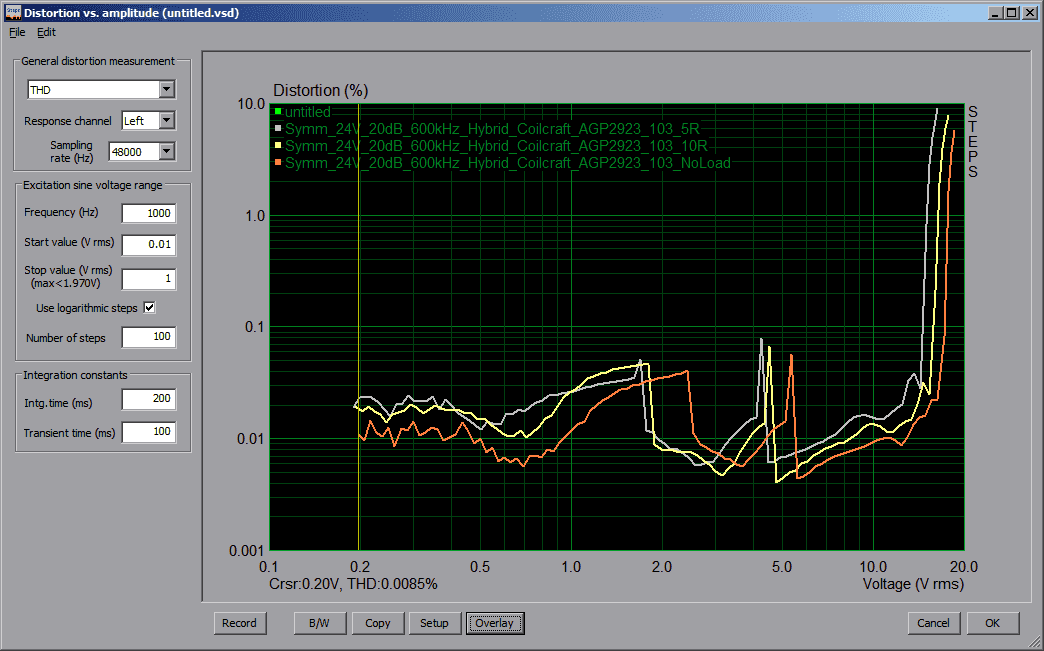Screen dimensions: 1044x651
Task: Click the green untitled legend swatch
Action: coord(278,112)
